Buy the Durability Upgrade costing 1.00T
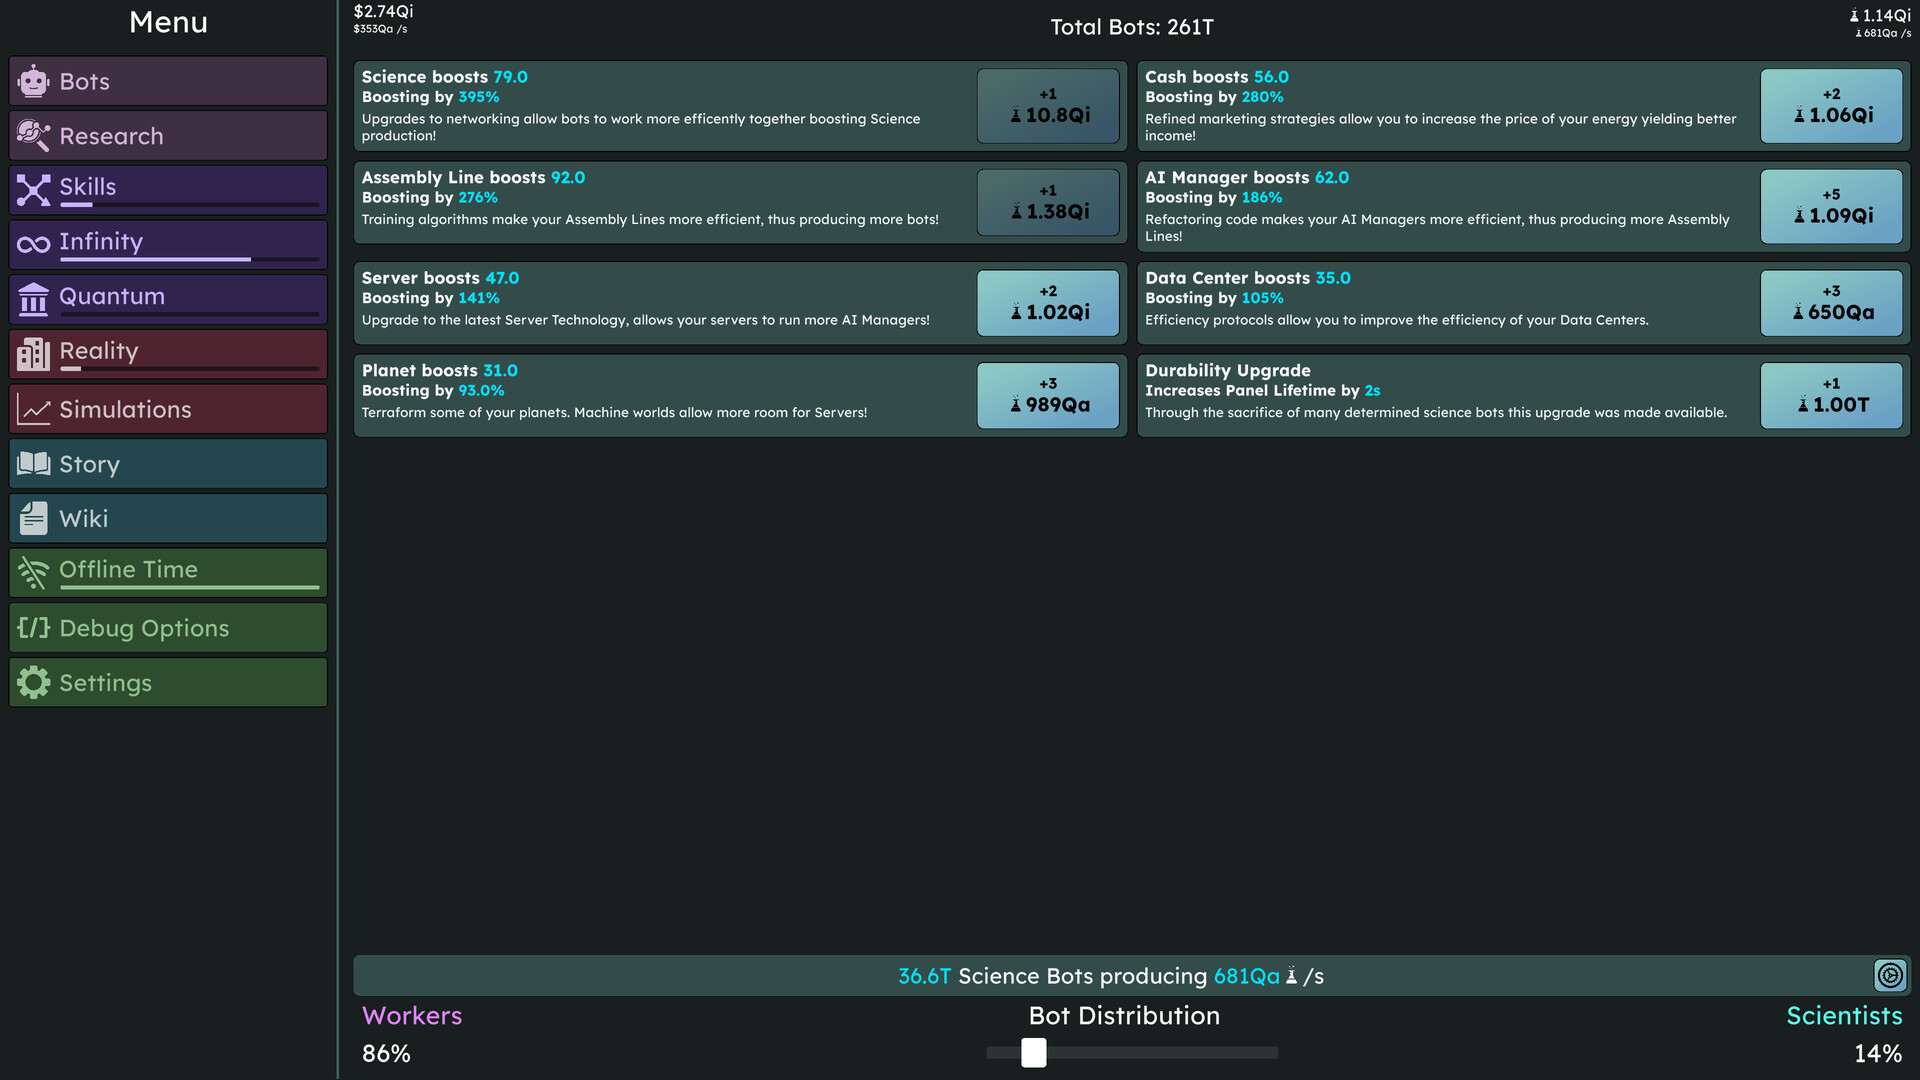Viewport: 1920px width, 1080px height. 1831,395
